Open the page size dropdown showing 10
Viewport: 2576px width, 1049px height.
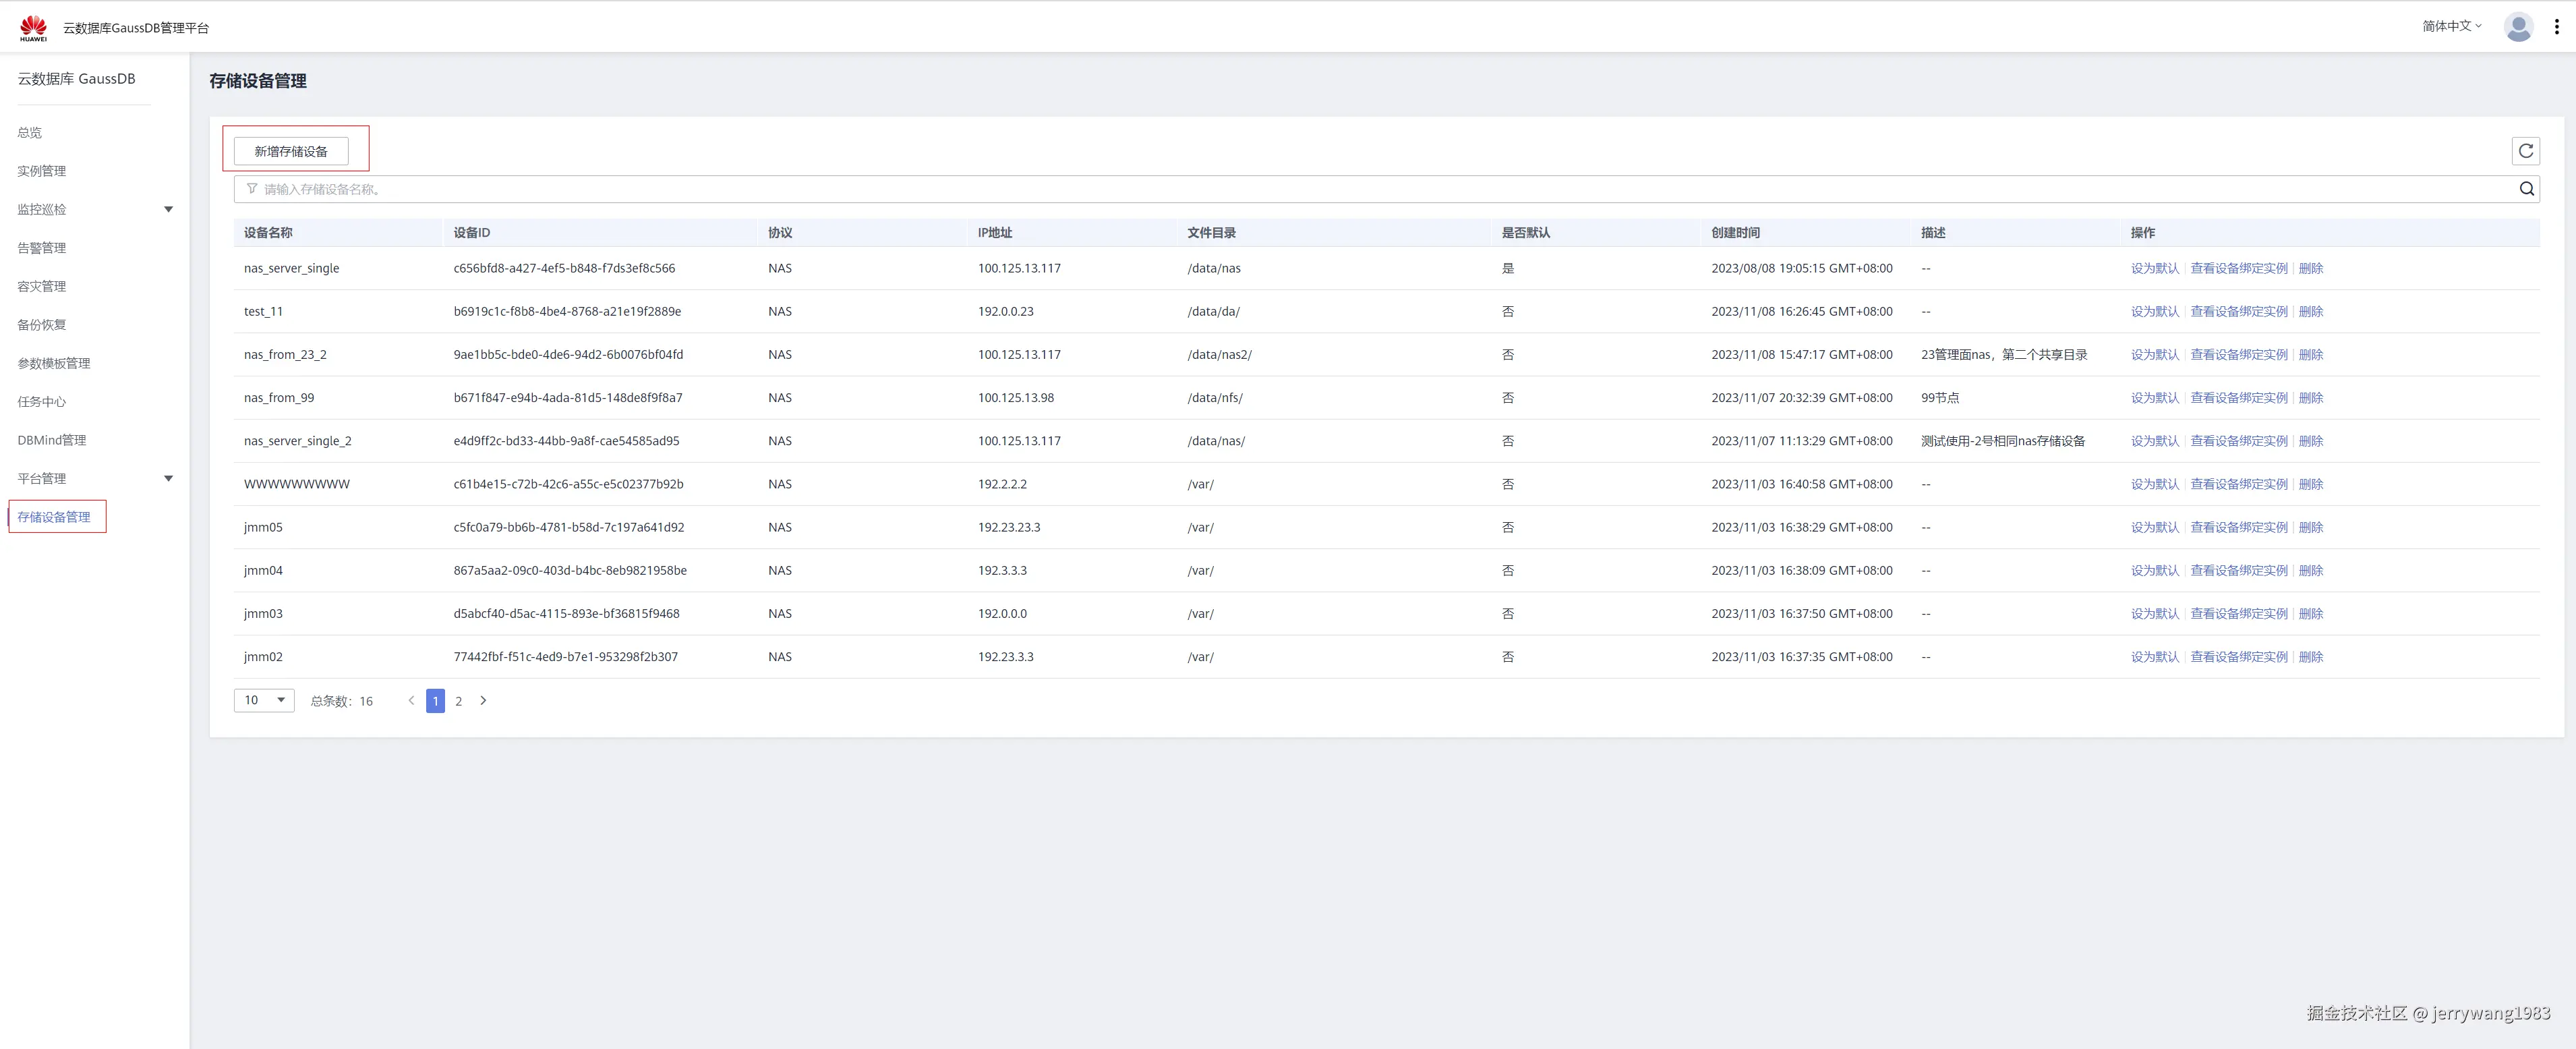264,700
